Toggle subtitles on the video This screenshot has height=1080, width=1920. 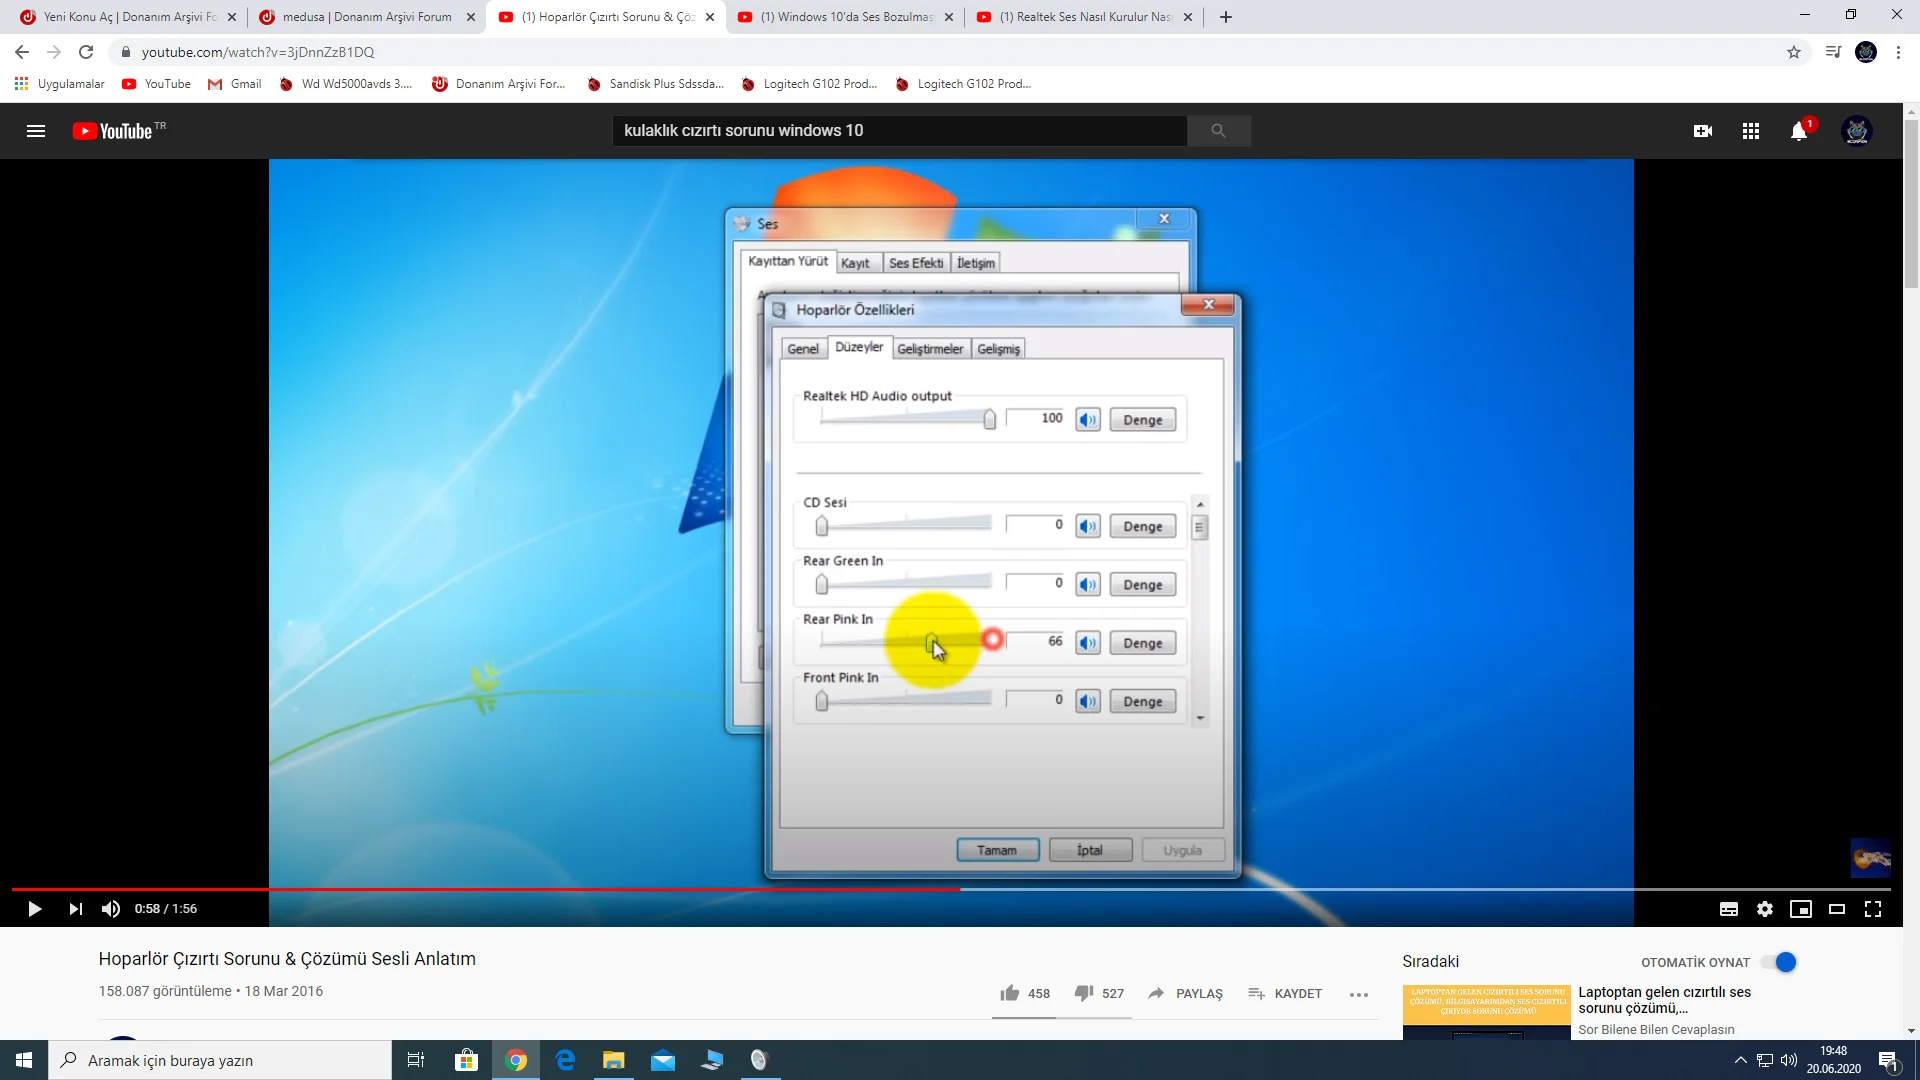[1729, 909]
